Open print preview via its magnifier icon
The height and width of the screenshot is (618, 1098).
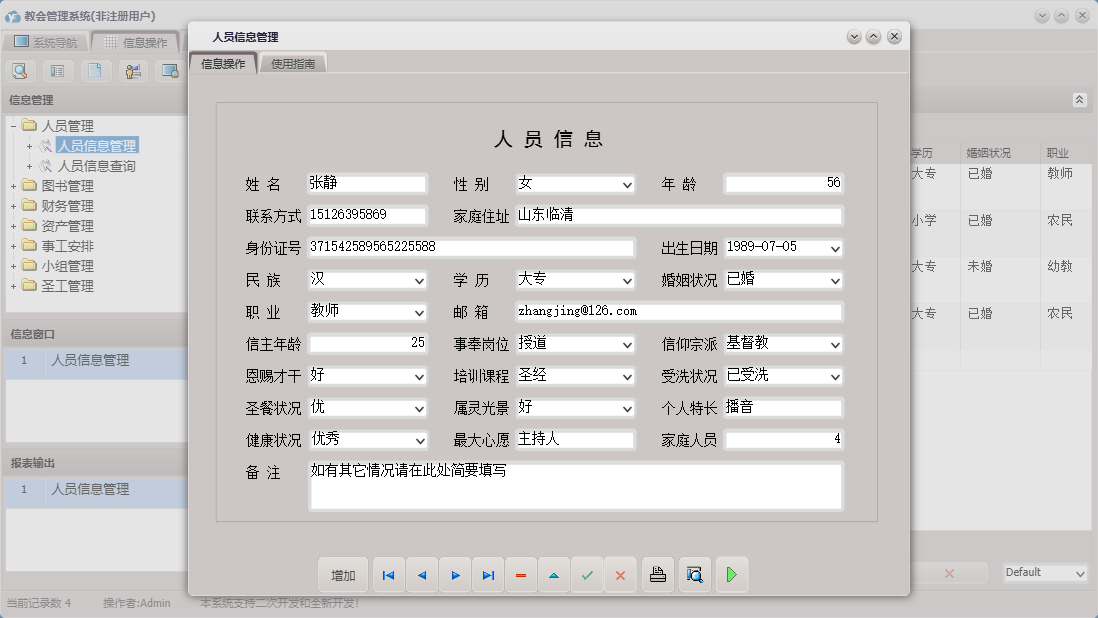click(694, 574)
